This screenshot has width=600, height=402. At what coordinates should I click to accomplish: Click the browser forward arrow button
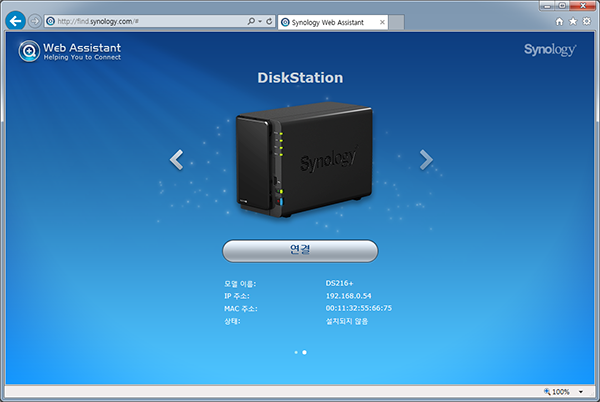35,21
